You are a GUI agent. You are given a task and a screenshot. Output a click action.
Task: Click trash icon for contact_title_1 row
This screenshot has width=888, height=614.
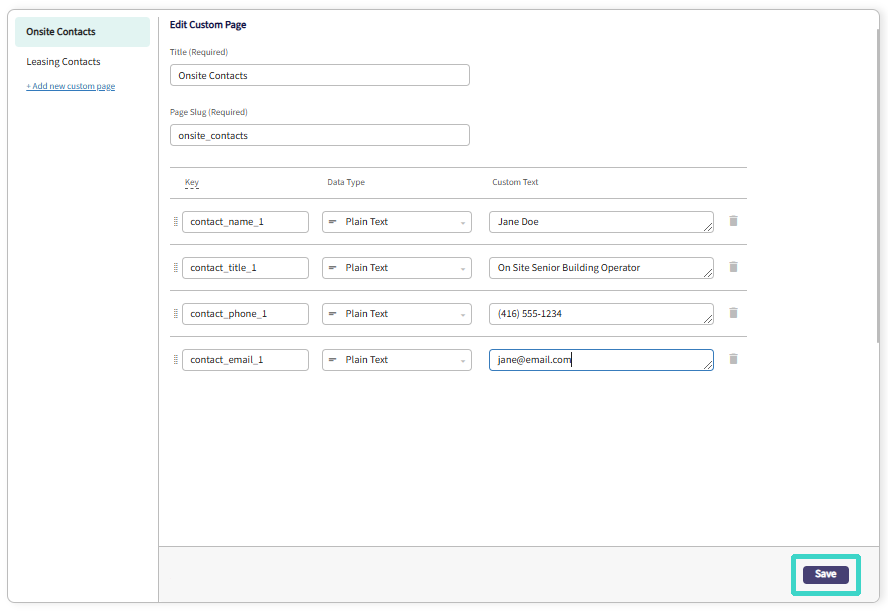pyautogui.click(x=733, y=267)
